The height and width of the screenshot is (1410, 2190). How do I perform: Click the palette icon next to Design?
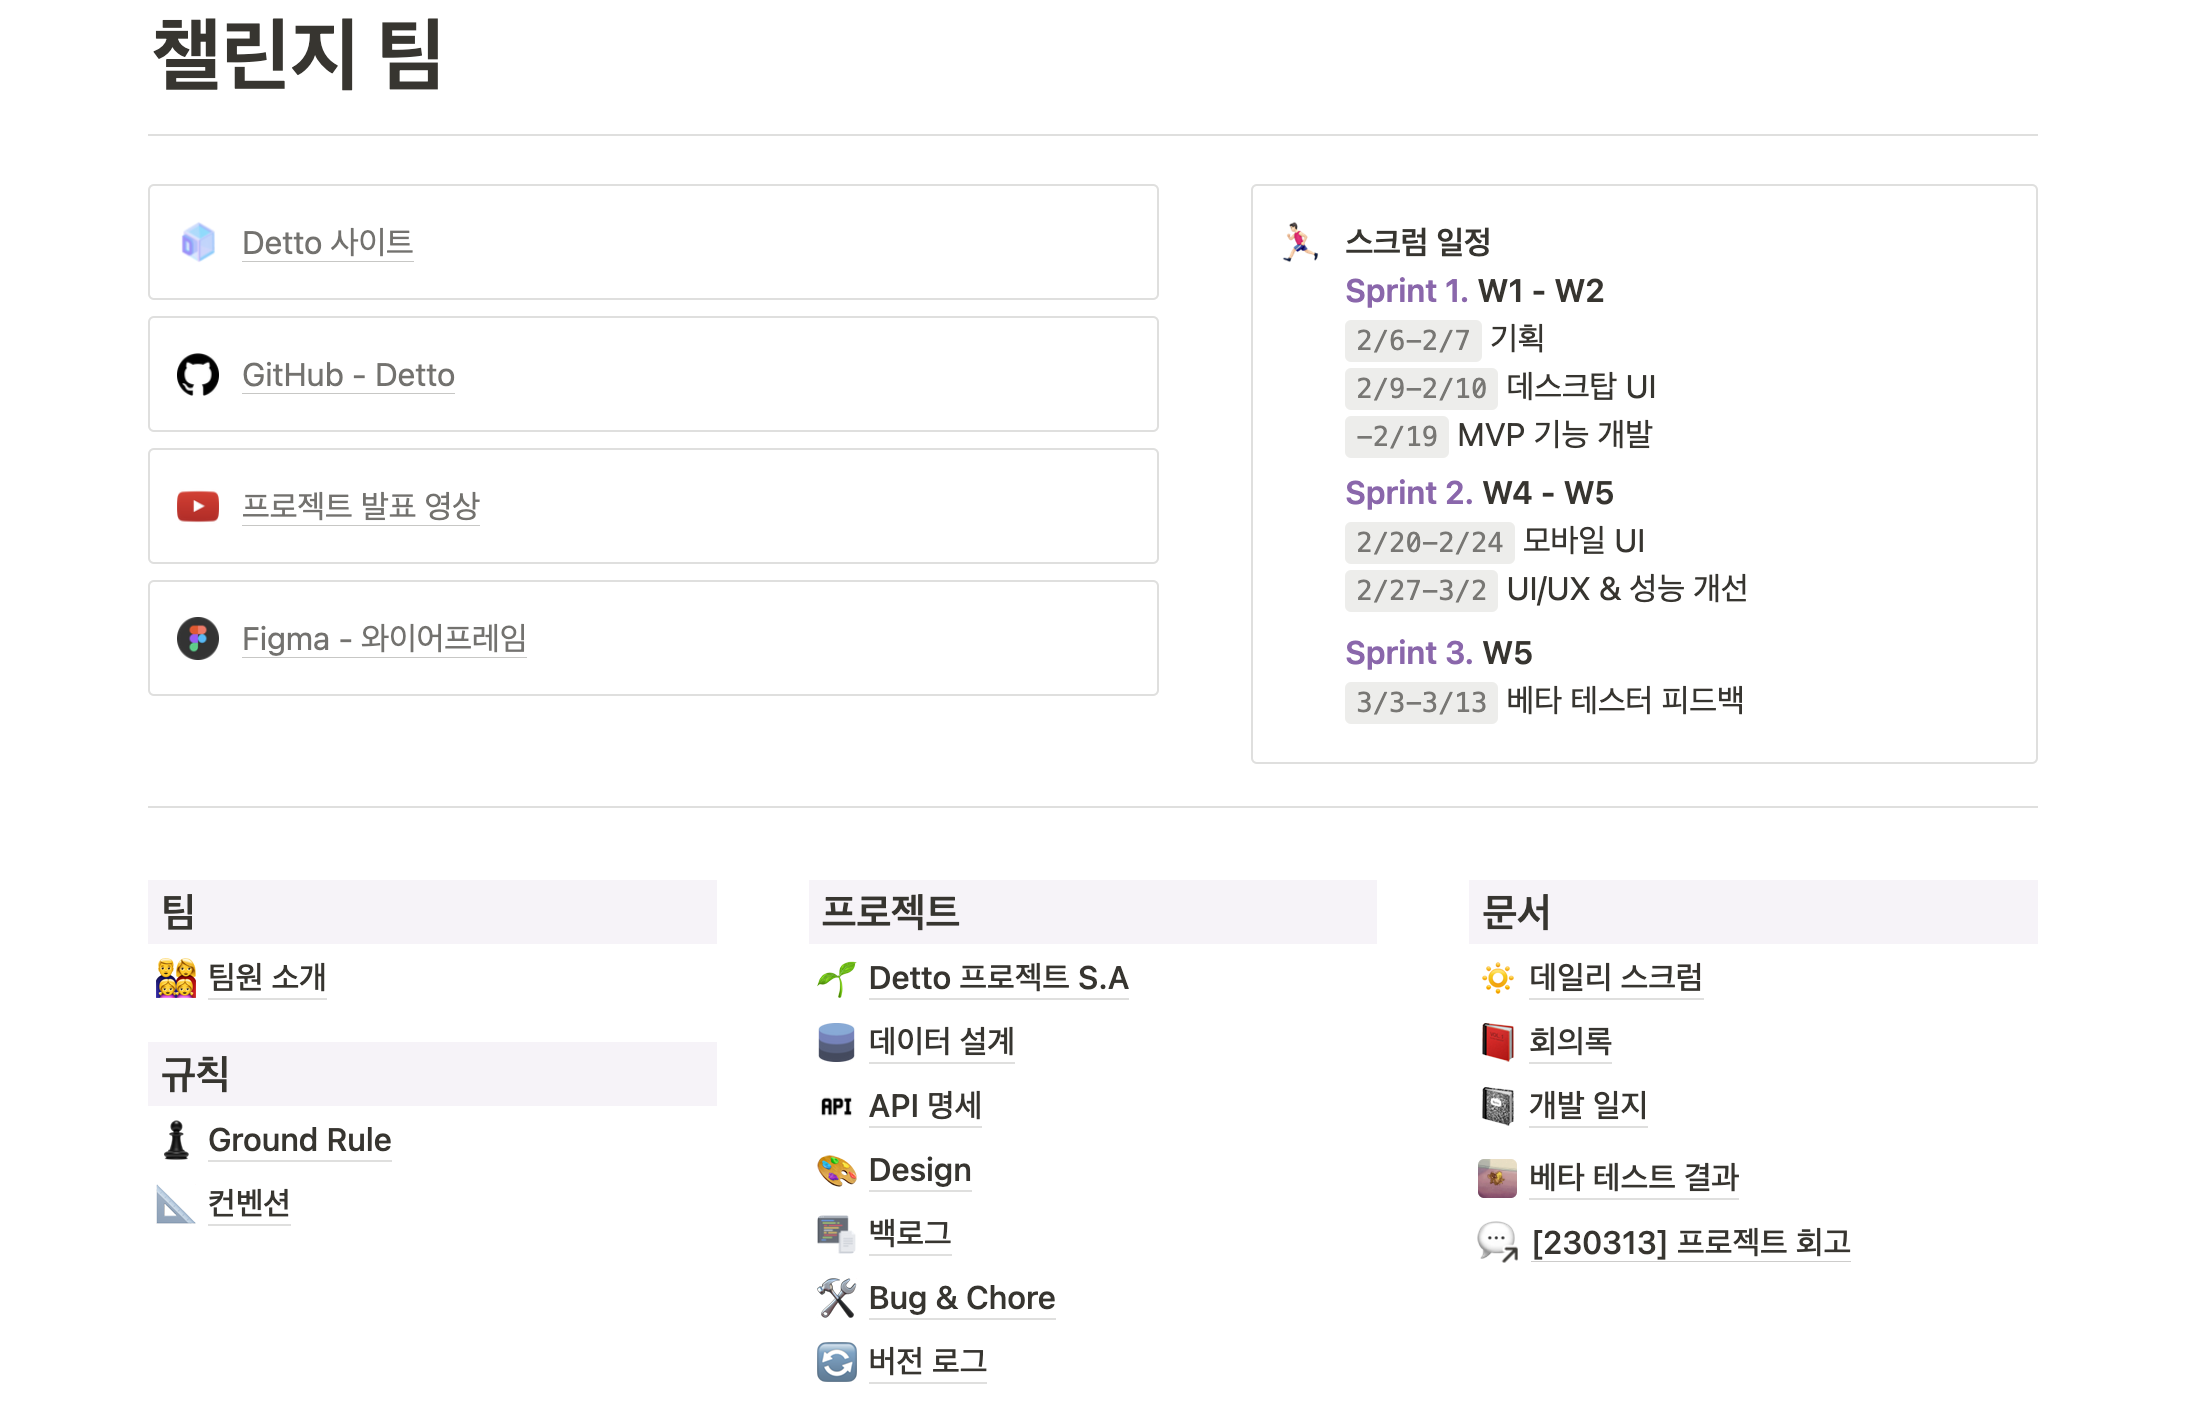click(836, 1170)
